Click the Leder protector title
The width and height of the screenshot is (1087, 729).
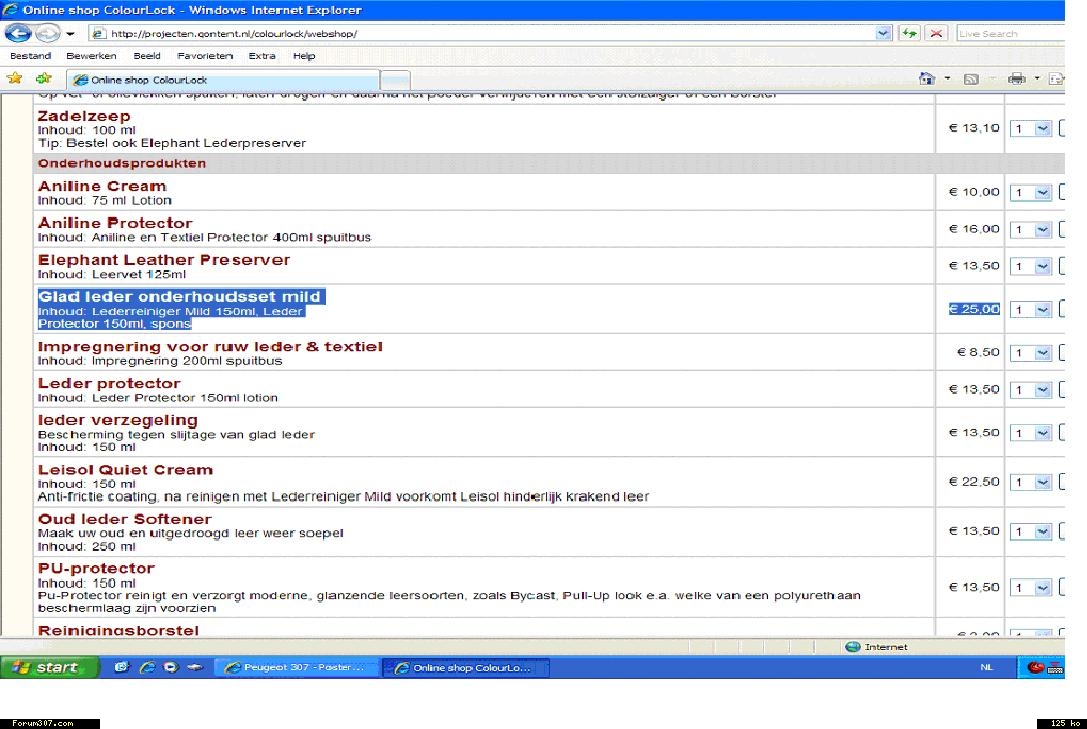[109, 383]
